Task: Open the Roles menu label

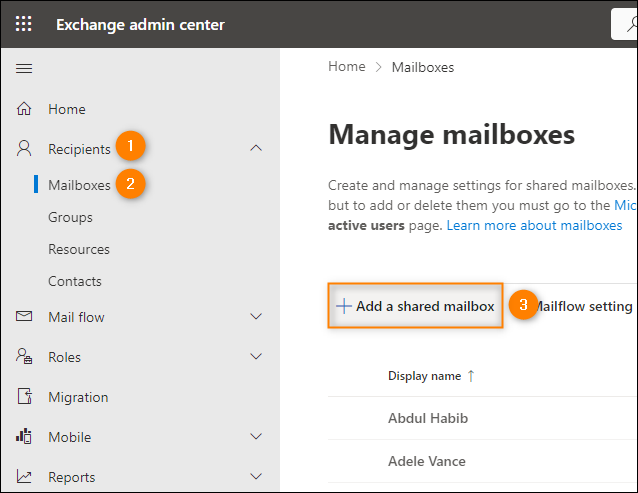Action: tap(64, 357)
